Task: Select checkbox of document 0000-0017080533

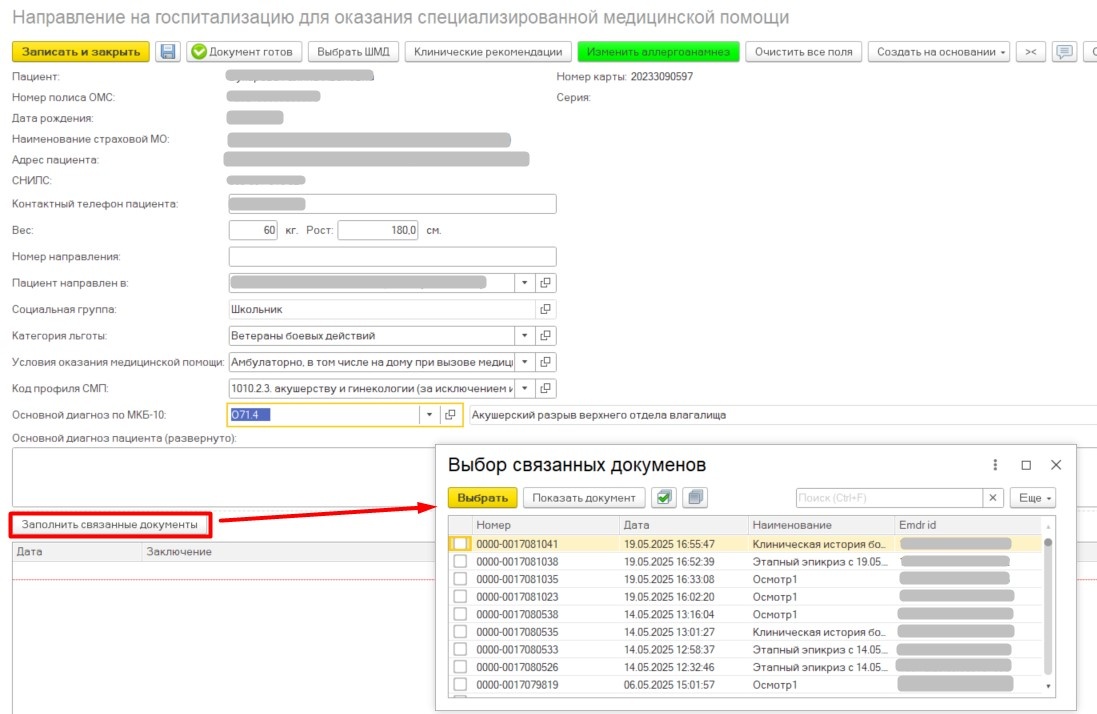Action: tap(460, 649)
